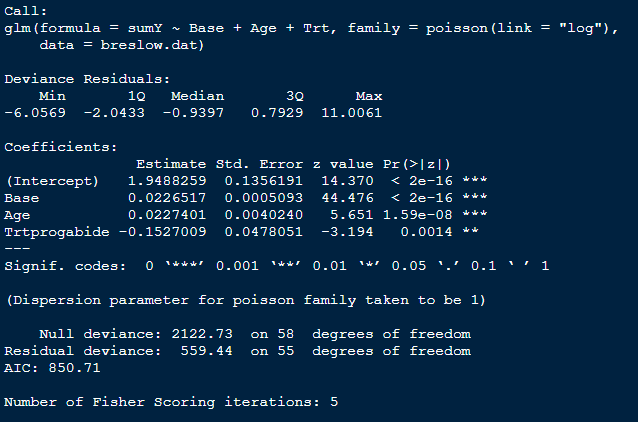Select the Base estimate 0.0226517
638x422 pixels.
pos(167,198)
